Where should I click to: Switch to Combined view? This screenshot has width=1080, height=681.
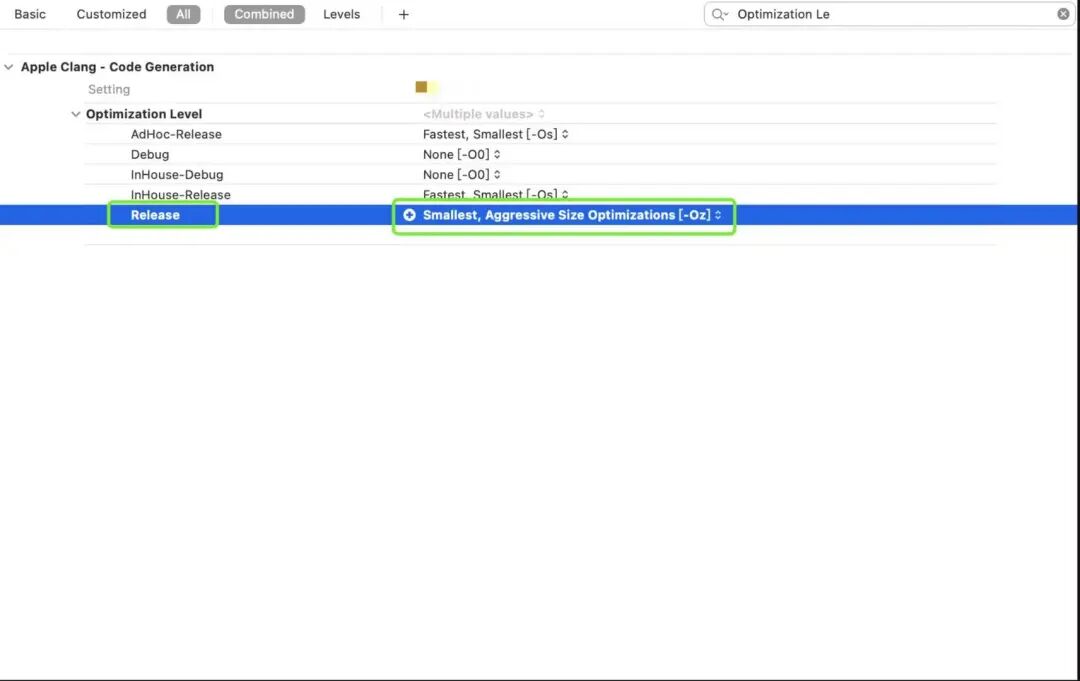pos(264,14)
